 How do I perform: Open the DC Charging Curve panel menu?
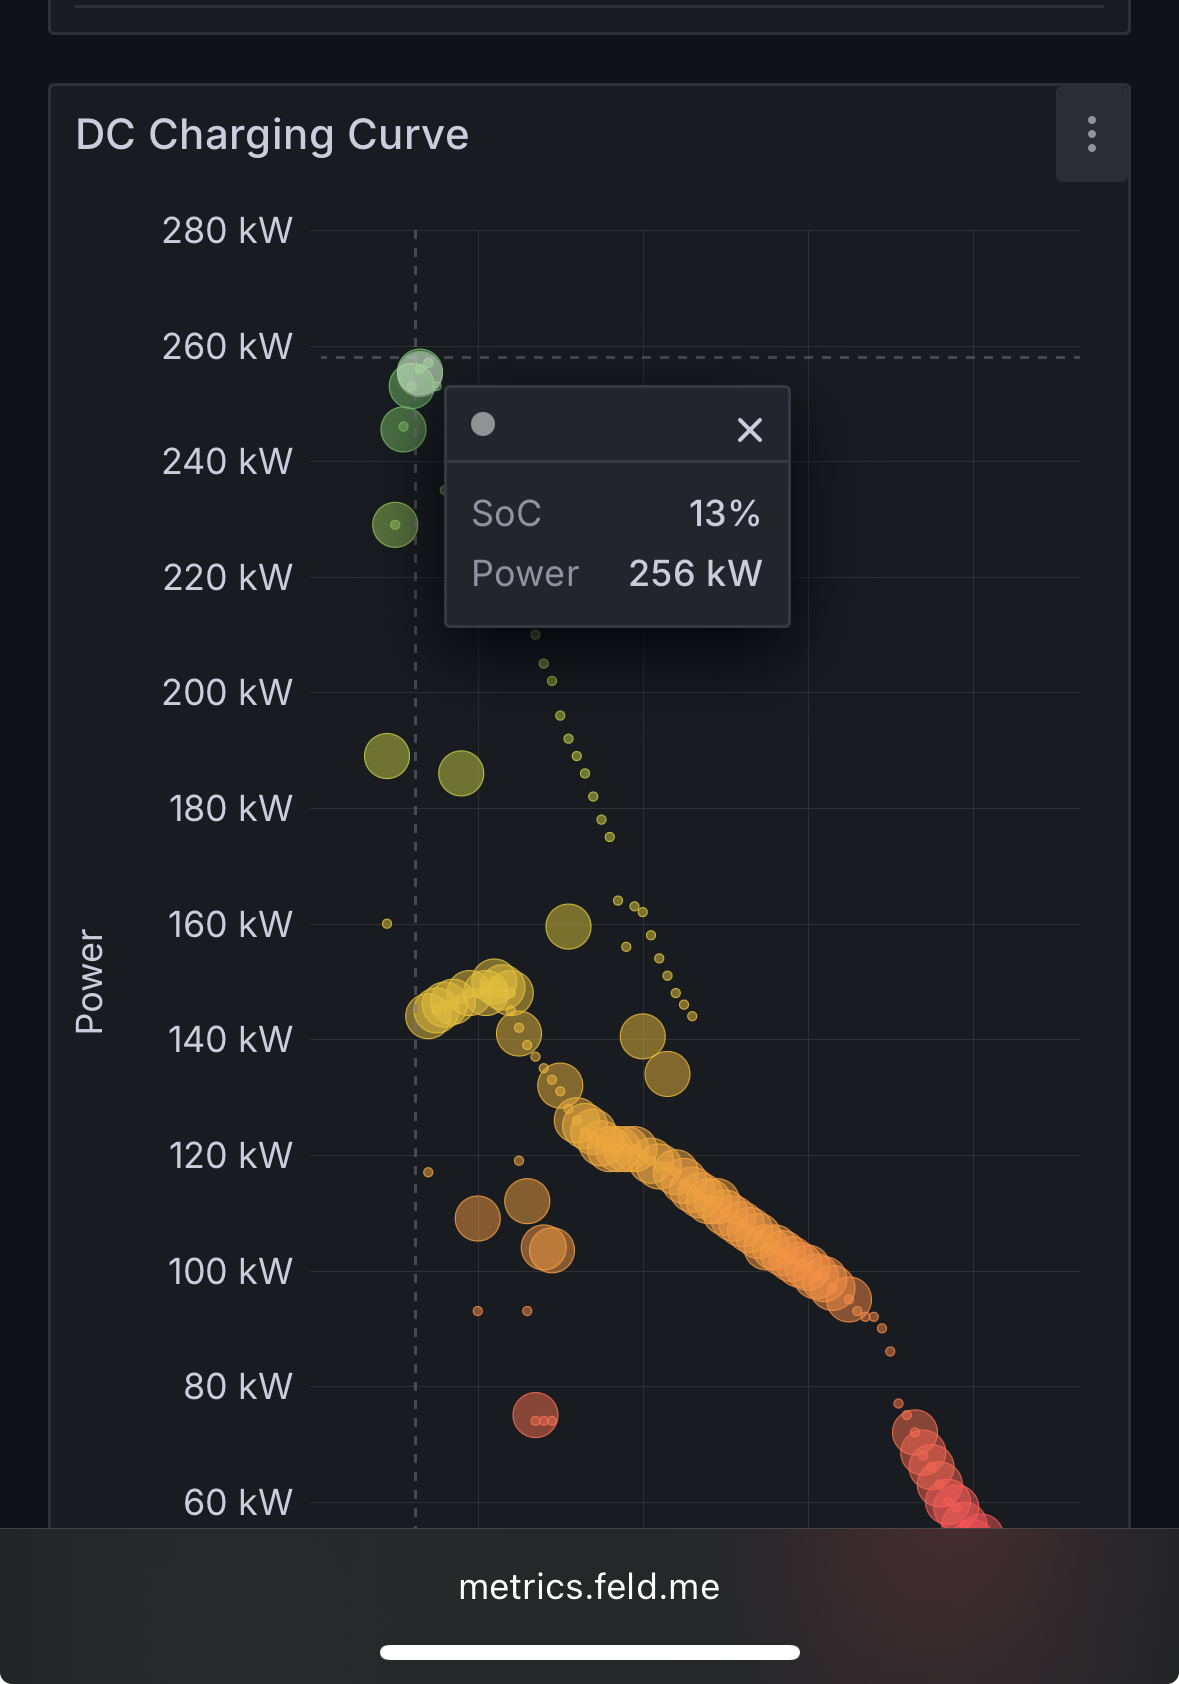click(1092, 134)
